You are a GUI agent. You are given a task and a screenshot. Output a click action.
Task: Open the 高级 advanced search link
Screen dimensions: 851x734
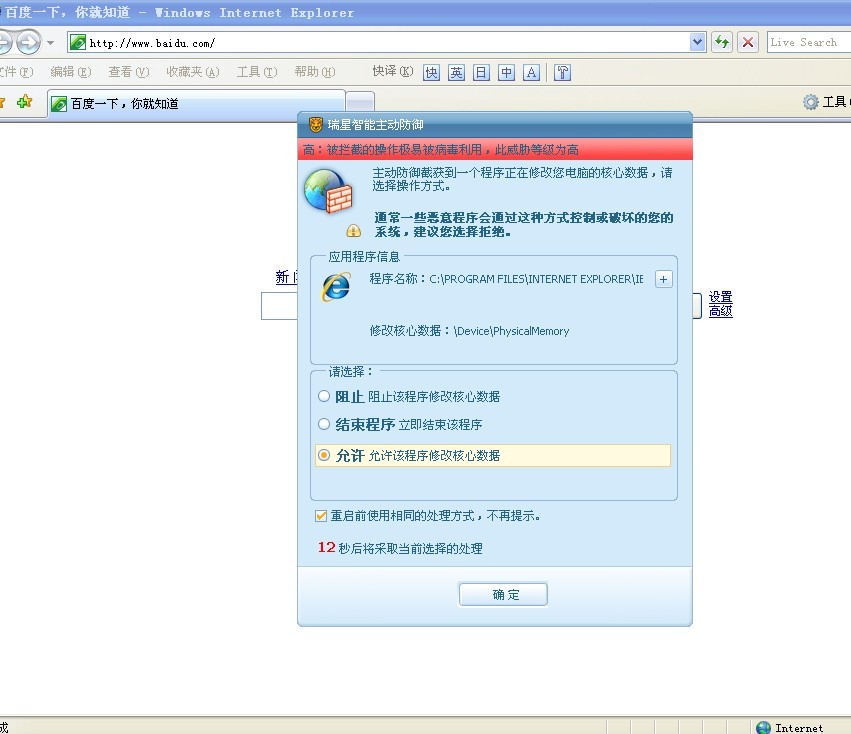point(721,311)
